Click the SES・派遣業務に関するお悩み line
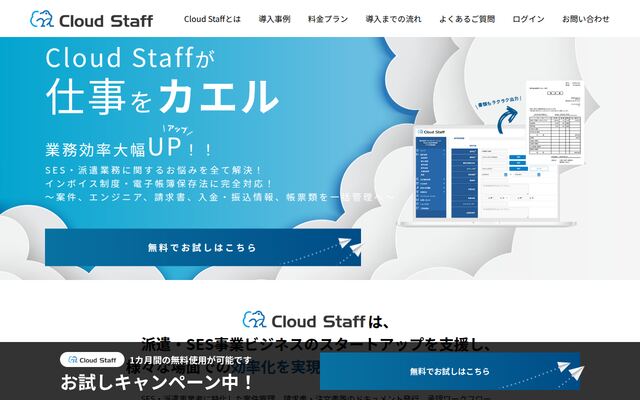Screen dimensions: 640x400 point(153,170)
